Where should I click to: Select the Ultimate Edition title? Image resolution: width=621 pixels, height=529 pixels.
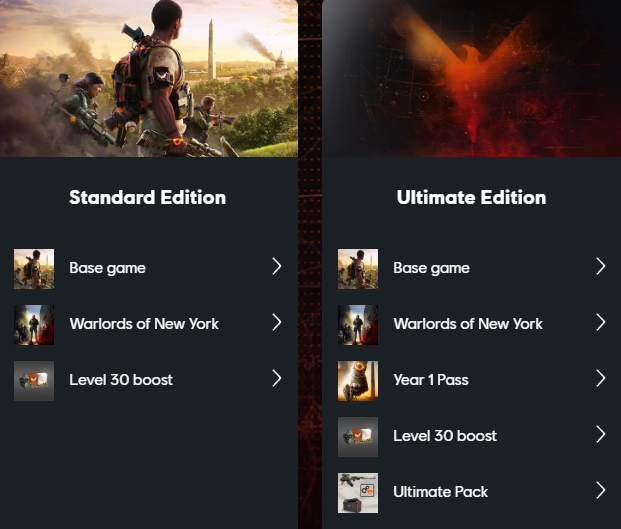coord(471,197)
